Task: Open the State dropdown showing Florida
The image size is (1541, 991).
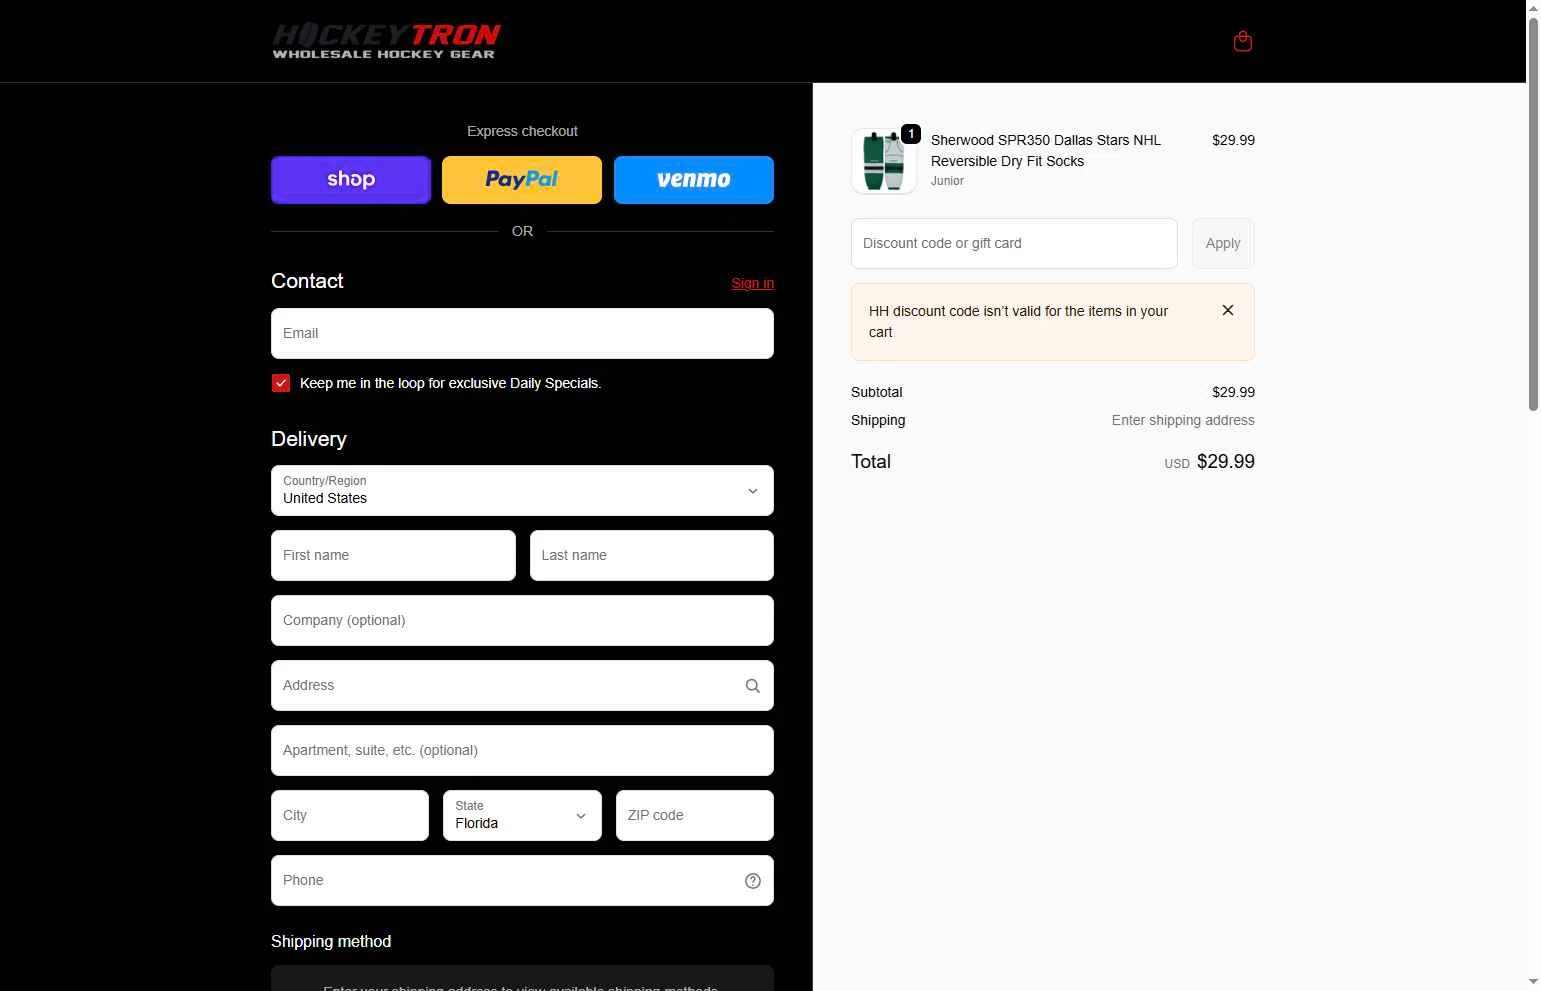Action: click(522, 815)
